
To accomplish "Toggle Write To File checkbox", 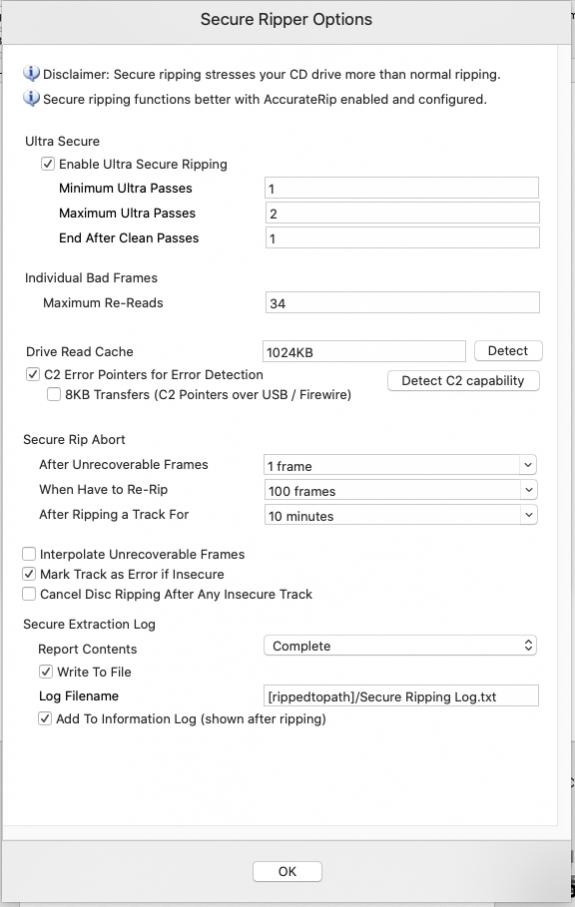I will pyautogui.click(x=45, y=672).
